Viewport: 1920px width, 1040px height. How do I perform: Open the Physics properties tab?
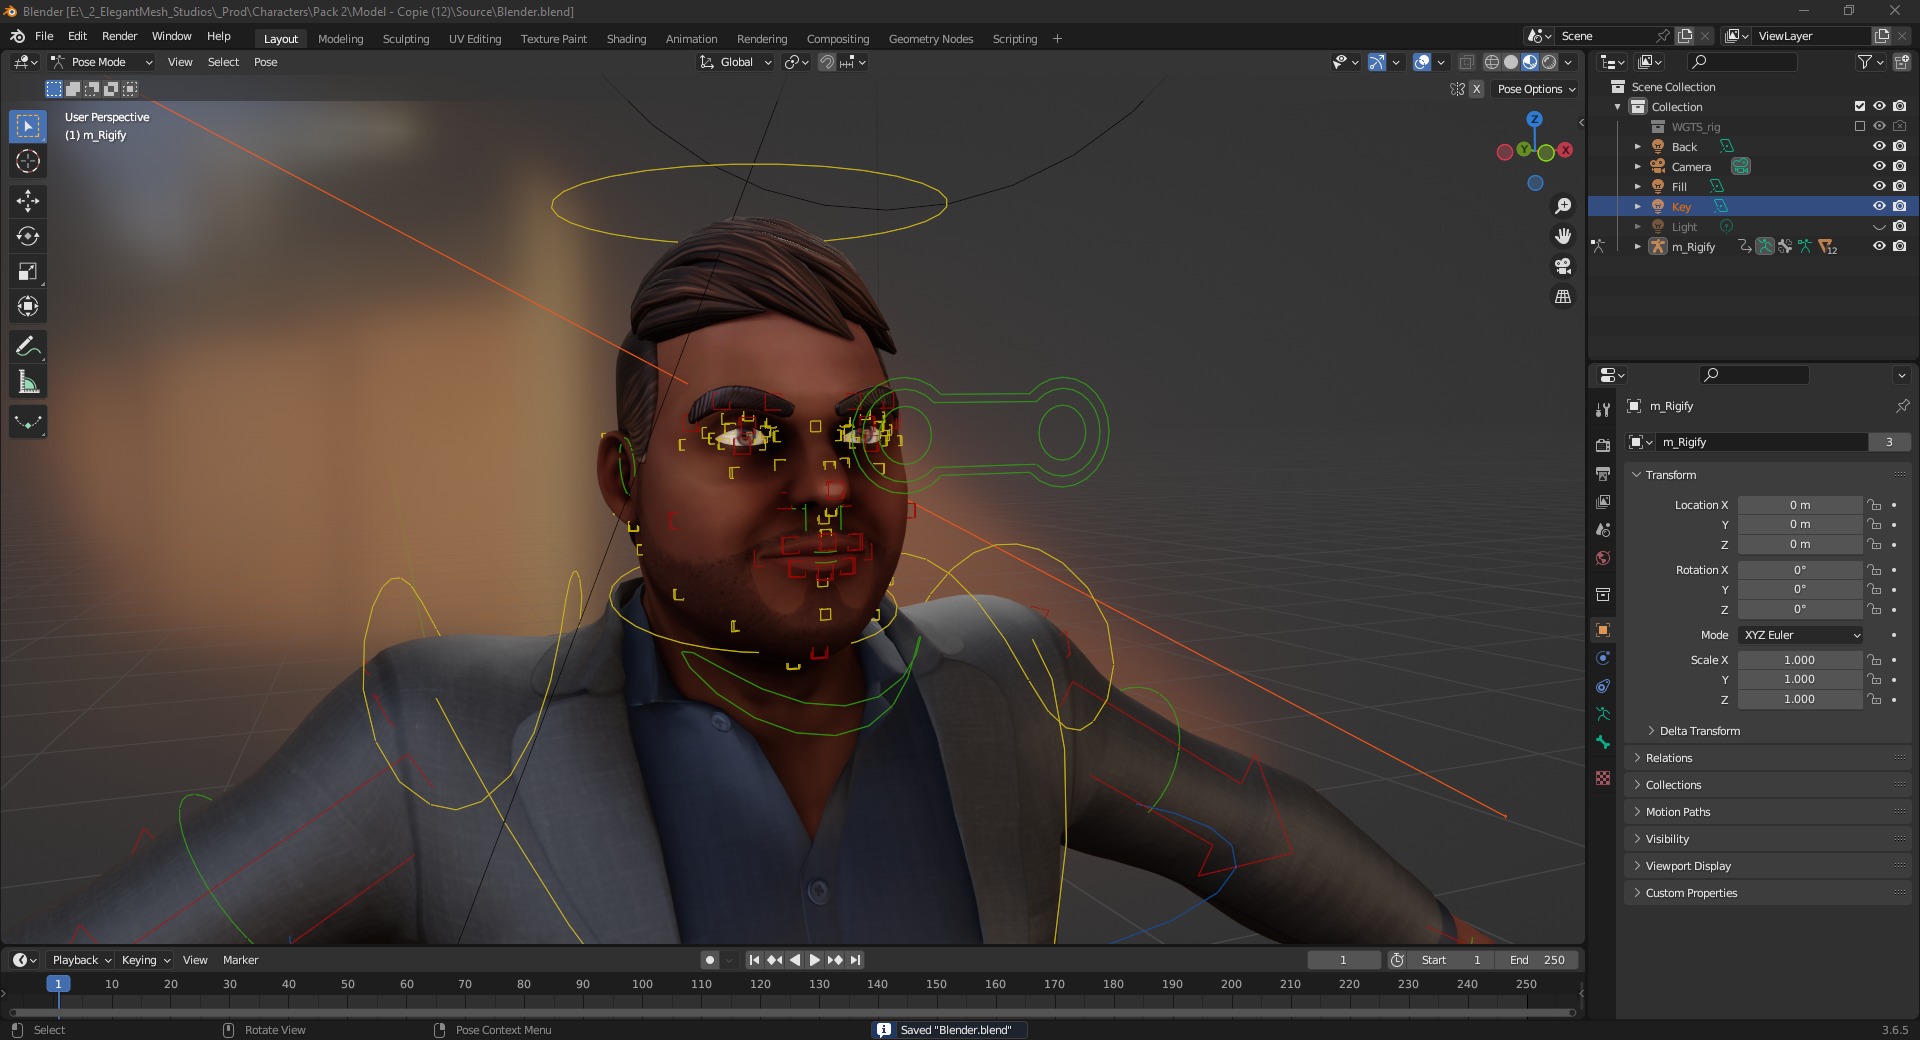point(1603,658)
